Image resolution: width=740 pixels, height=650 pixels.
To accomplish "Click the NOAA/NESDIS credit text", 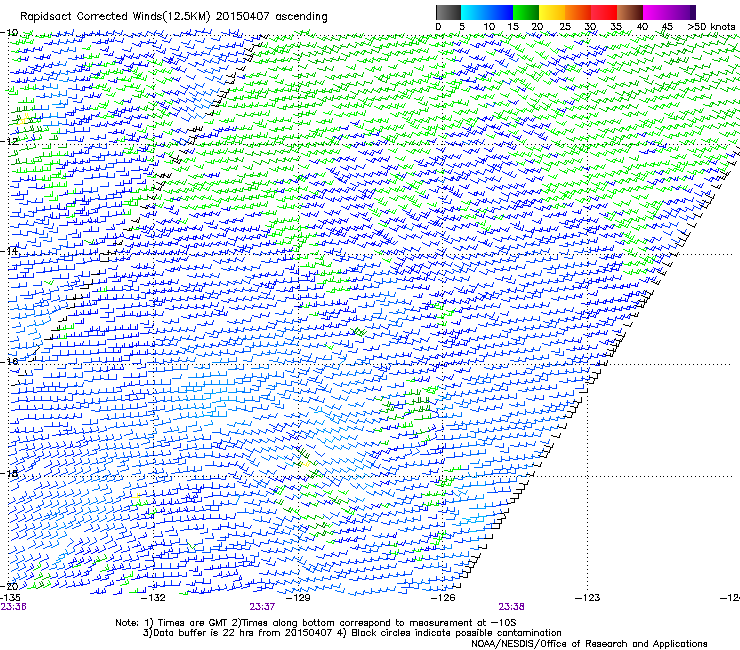I will [x=589, y=644].
